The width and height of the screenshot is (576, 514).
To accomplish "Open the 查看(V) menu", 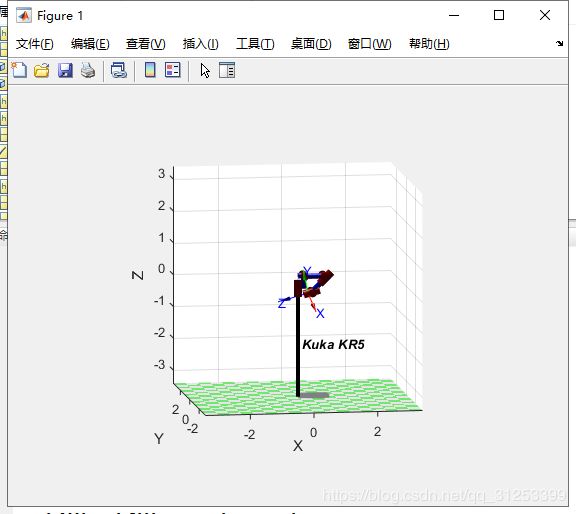I will coord(145,44).
